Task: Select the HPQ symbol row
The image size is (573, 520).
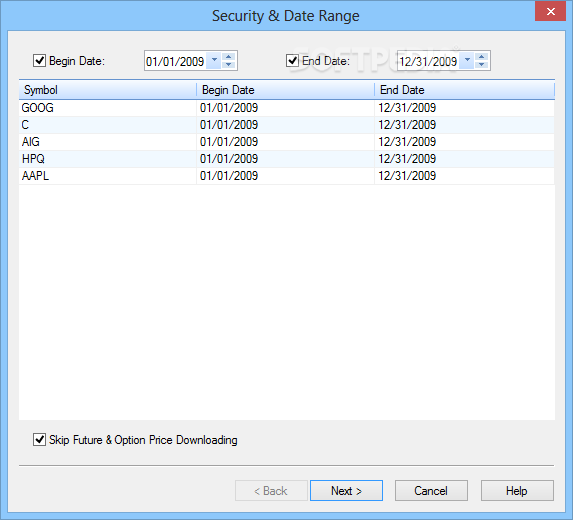Action: [287, 159]
